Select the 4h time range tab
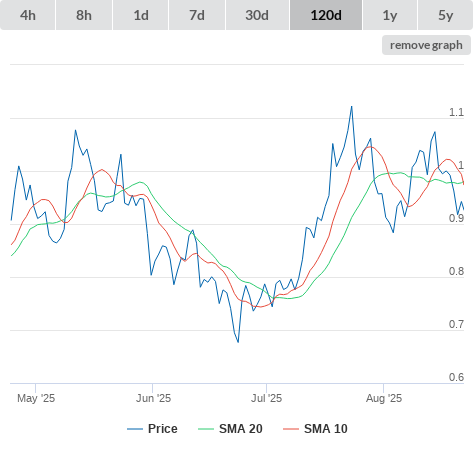 coord(28,15)
